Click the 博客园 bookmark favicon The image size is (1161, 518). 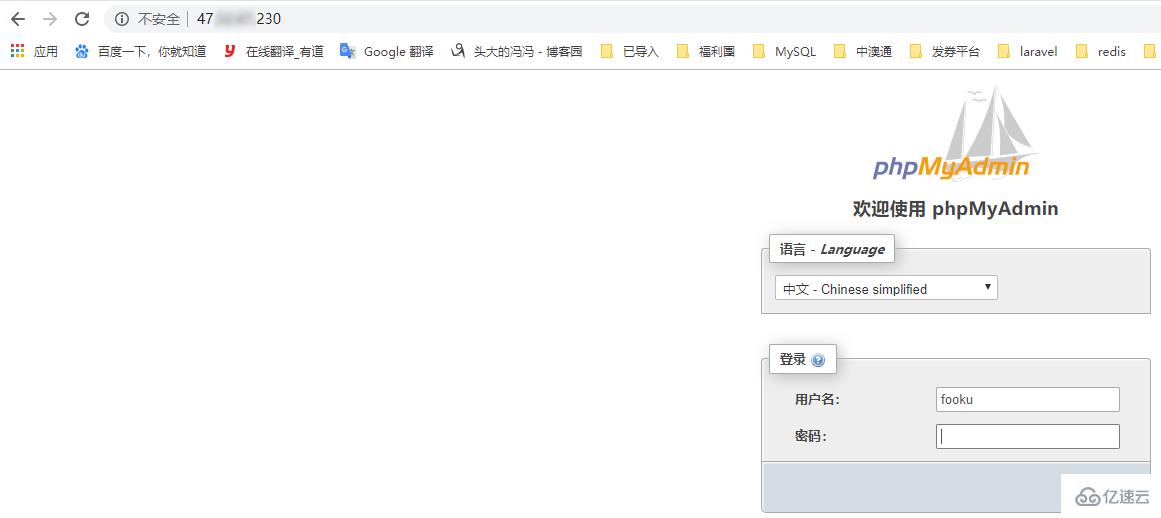458,51
